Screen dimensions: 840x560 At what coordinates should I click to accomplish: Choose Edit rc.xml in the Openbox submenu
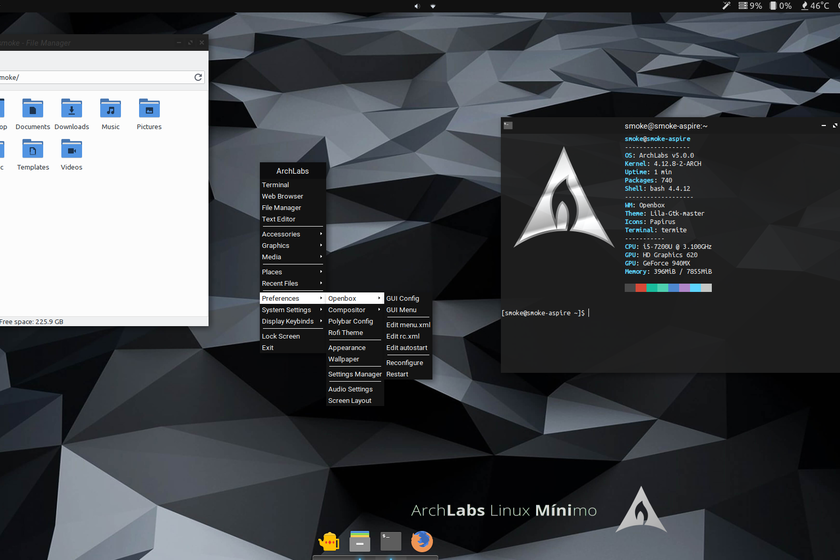click(x=408, y=336)
